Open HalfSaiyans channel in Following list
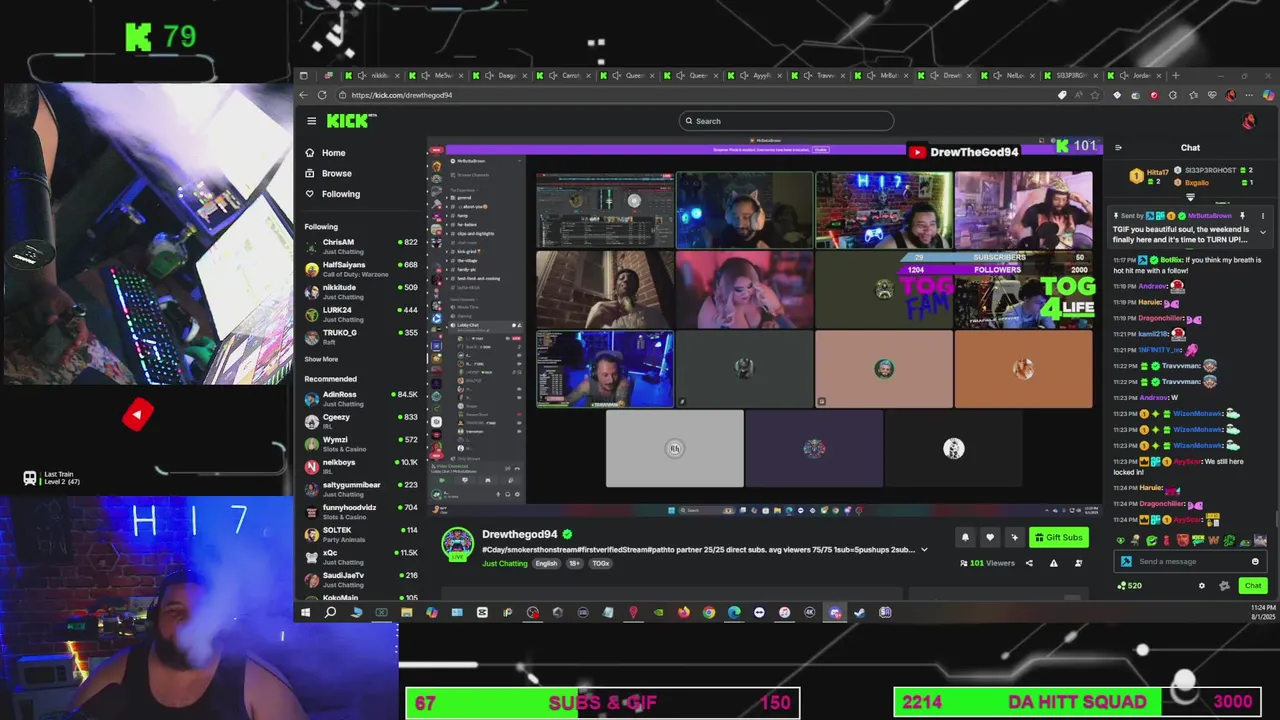This screenshot has height=720, width=1280. (x=361, y=269)
